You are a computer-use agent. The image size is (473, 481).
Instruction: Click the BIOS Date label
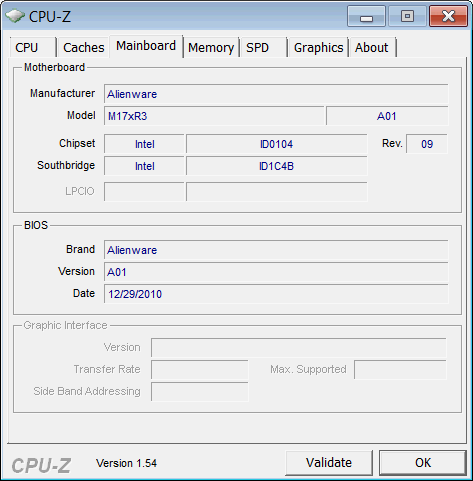point(84,293)
